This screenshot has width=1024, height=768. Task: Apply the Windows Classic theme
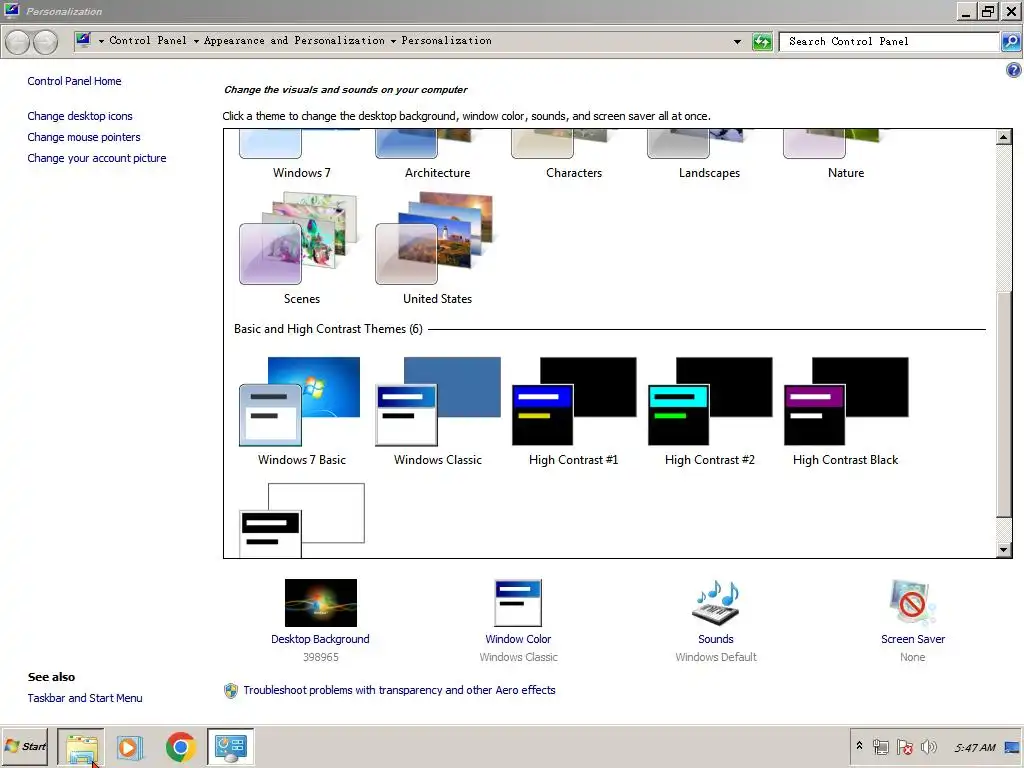coord(438,410)
